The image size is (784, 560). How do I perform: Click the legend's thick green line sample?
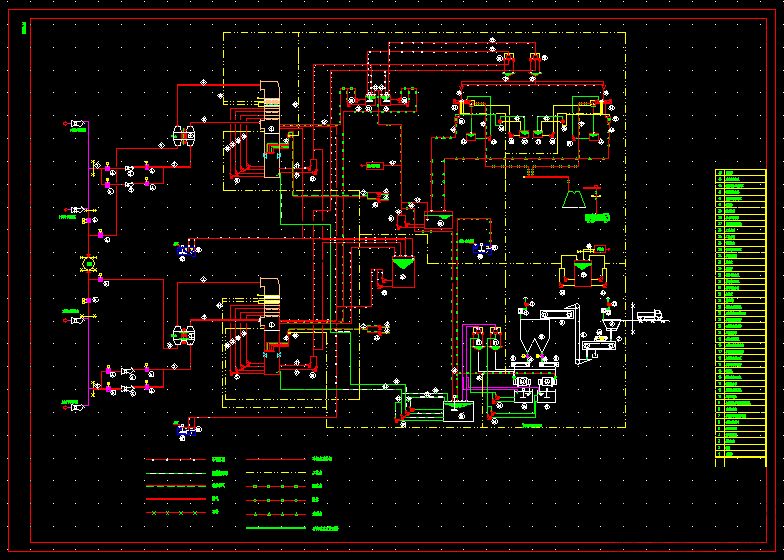point(276,528)
